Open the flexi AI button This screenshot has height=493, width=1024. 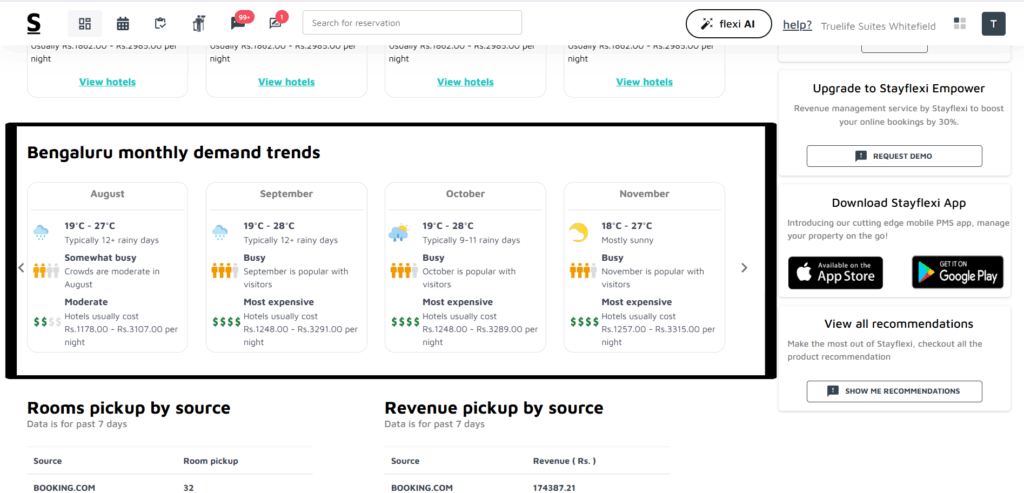click(x=729, y=24)
